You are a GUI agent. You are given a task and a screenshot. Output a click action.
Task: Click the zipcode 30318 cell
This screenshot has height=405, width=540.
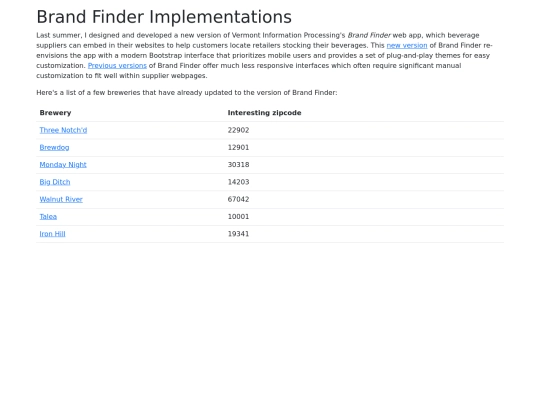238,165
